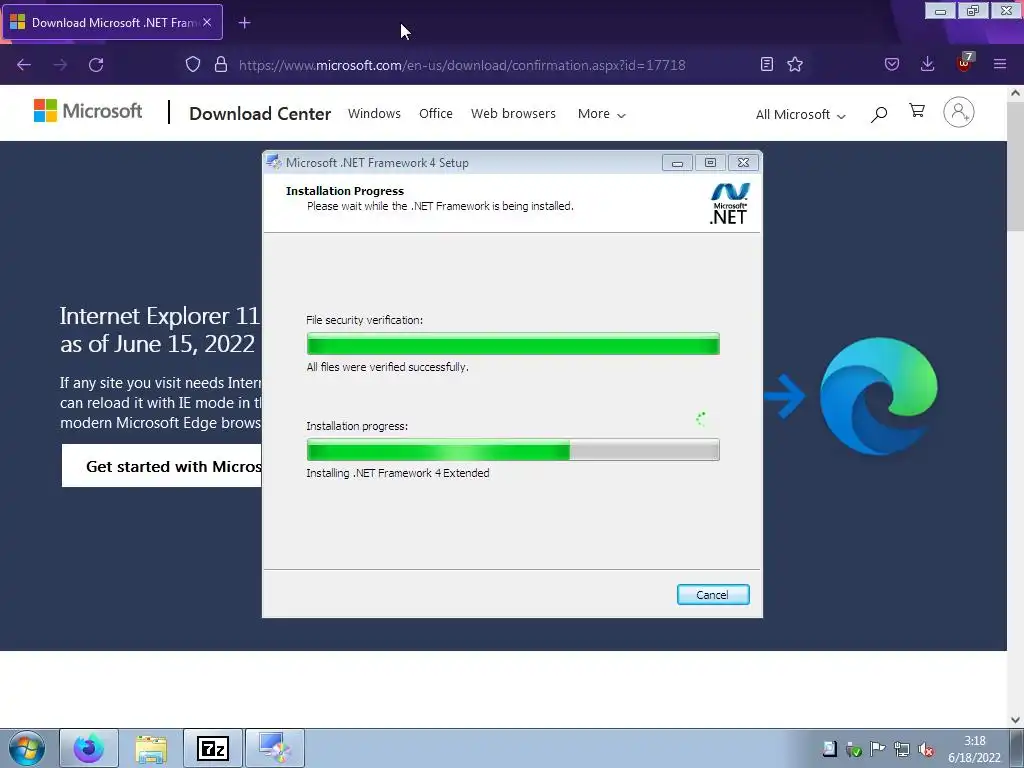Minimize the .NET Framework 4 Setup window
Viewport: 1024px width, 768px height.
(677, 163)
